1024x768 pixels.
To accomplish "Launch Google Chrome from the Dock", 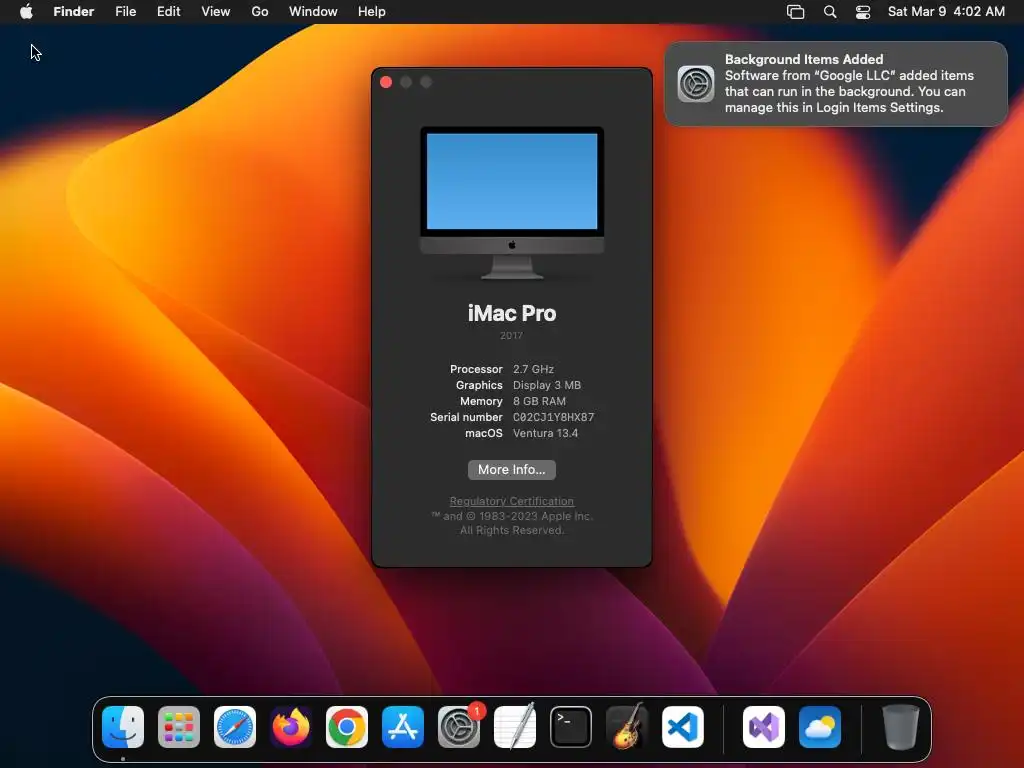I will coord(347,727).
